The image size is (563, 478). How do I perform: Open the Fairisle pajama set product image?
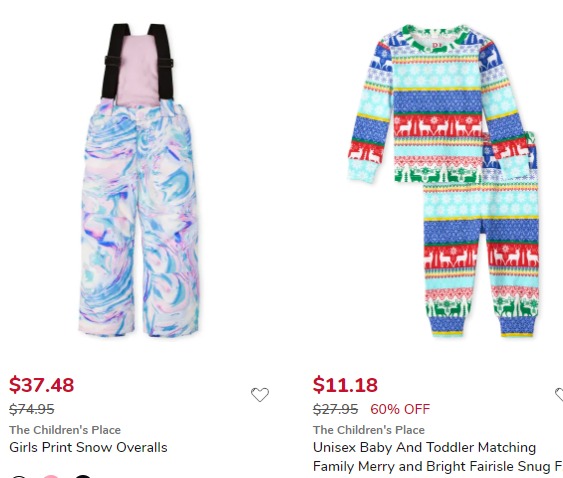tap(443, 181)
